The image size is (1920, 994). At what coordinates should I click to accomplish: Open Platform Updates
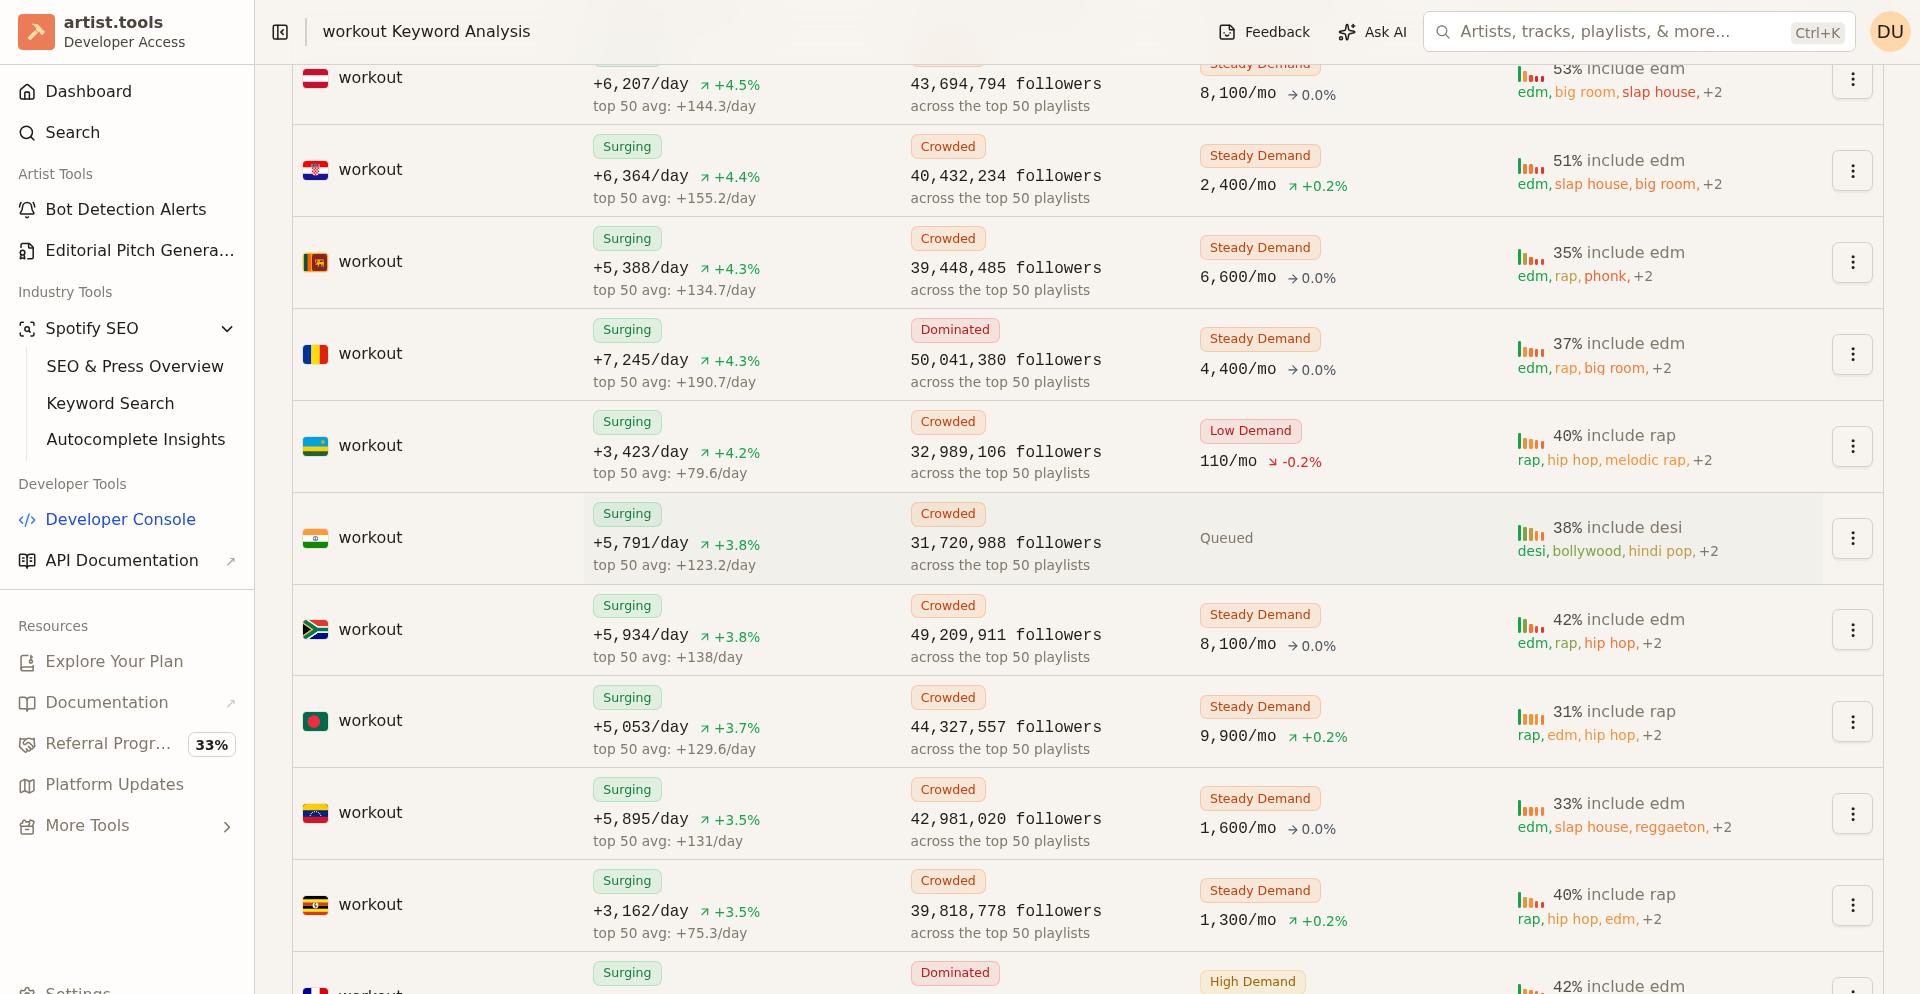tap(127, 785)
